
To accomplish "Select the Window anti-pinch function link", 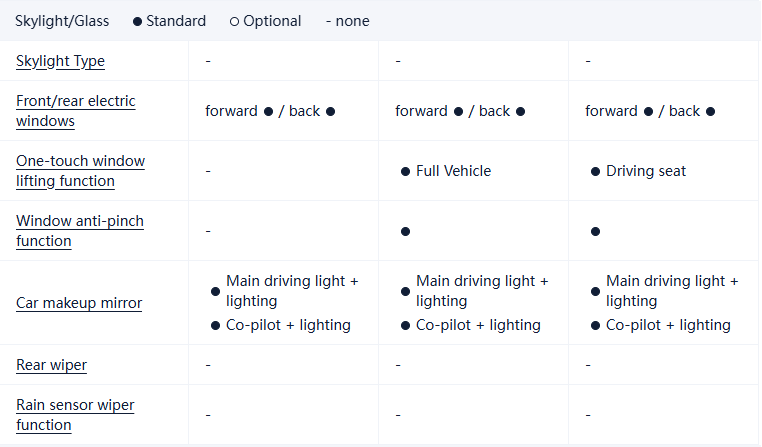I will click(79, 231).
